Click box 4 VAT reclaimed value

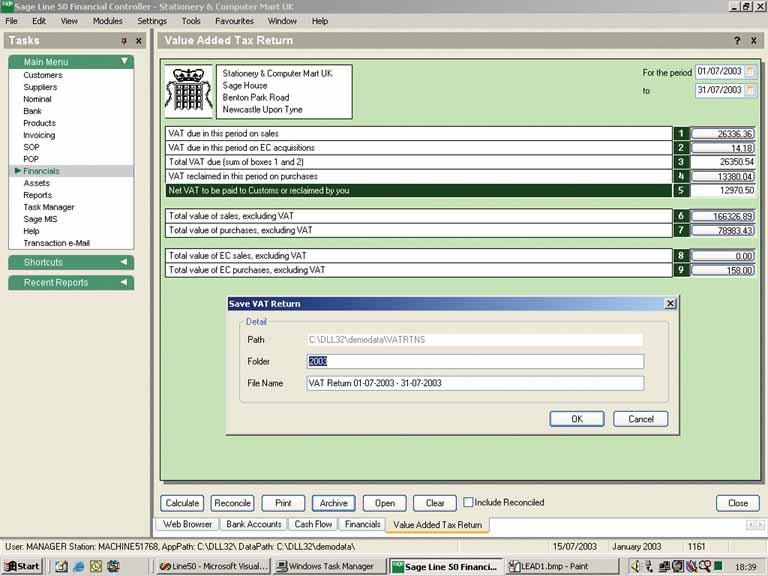click(x=723, y=176)
